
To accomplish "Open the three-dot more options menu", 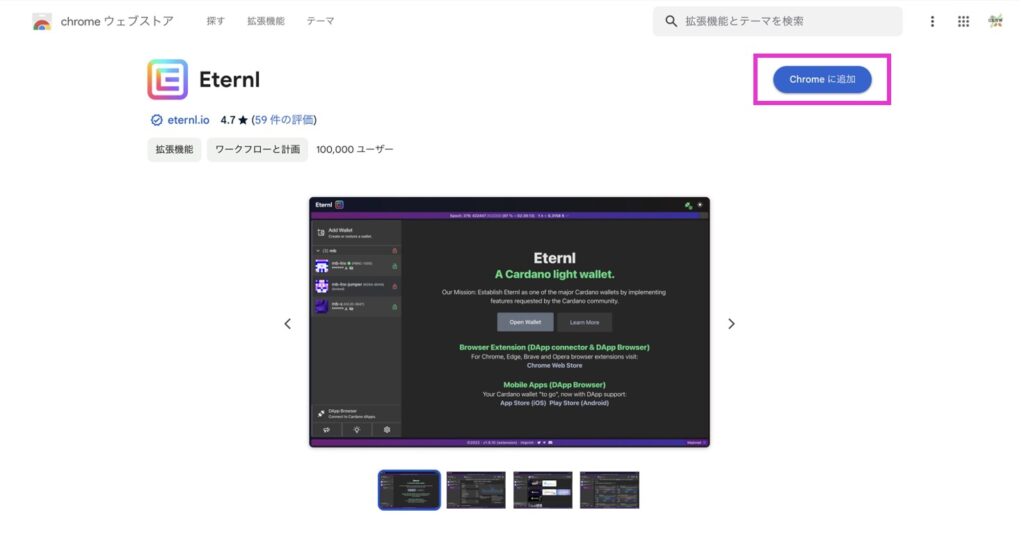I will (932, 22).
